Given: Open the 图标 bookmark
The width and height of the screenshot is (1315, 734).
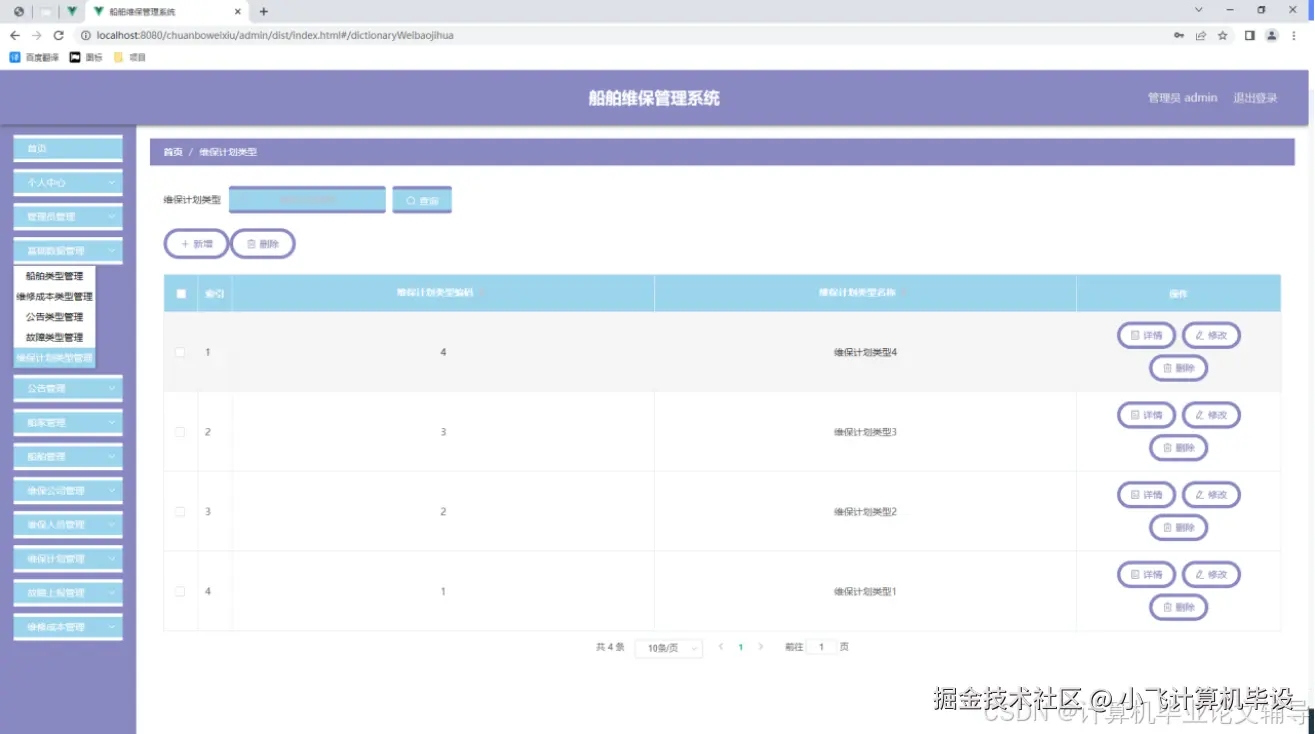Looking at the screenshot, I should click(x=86, y=57).
